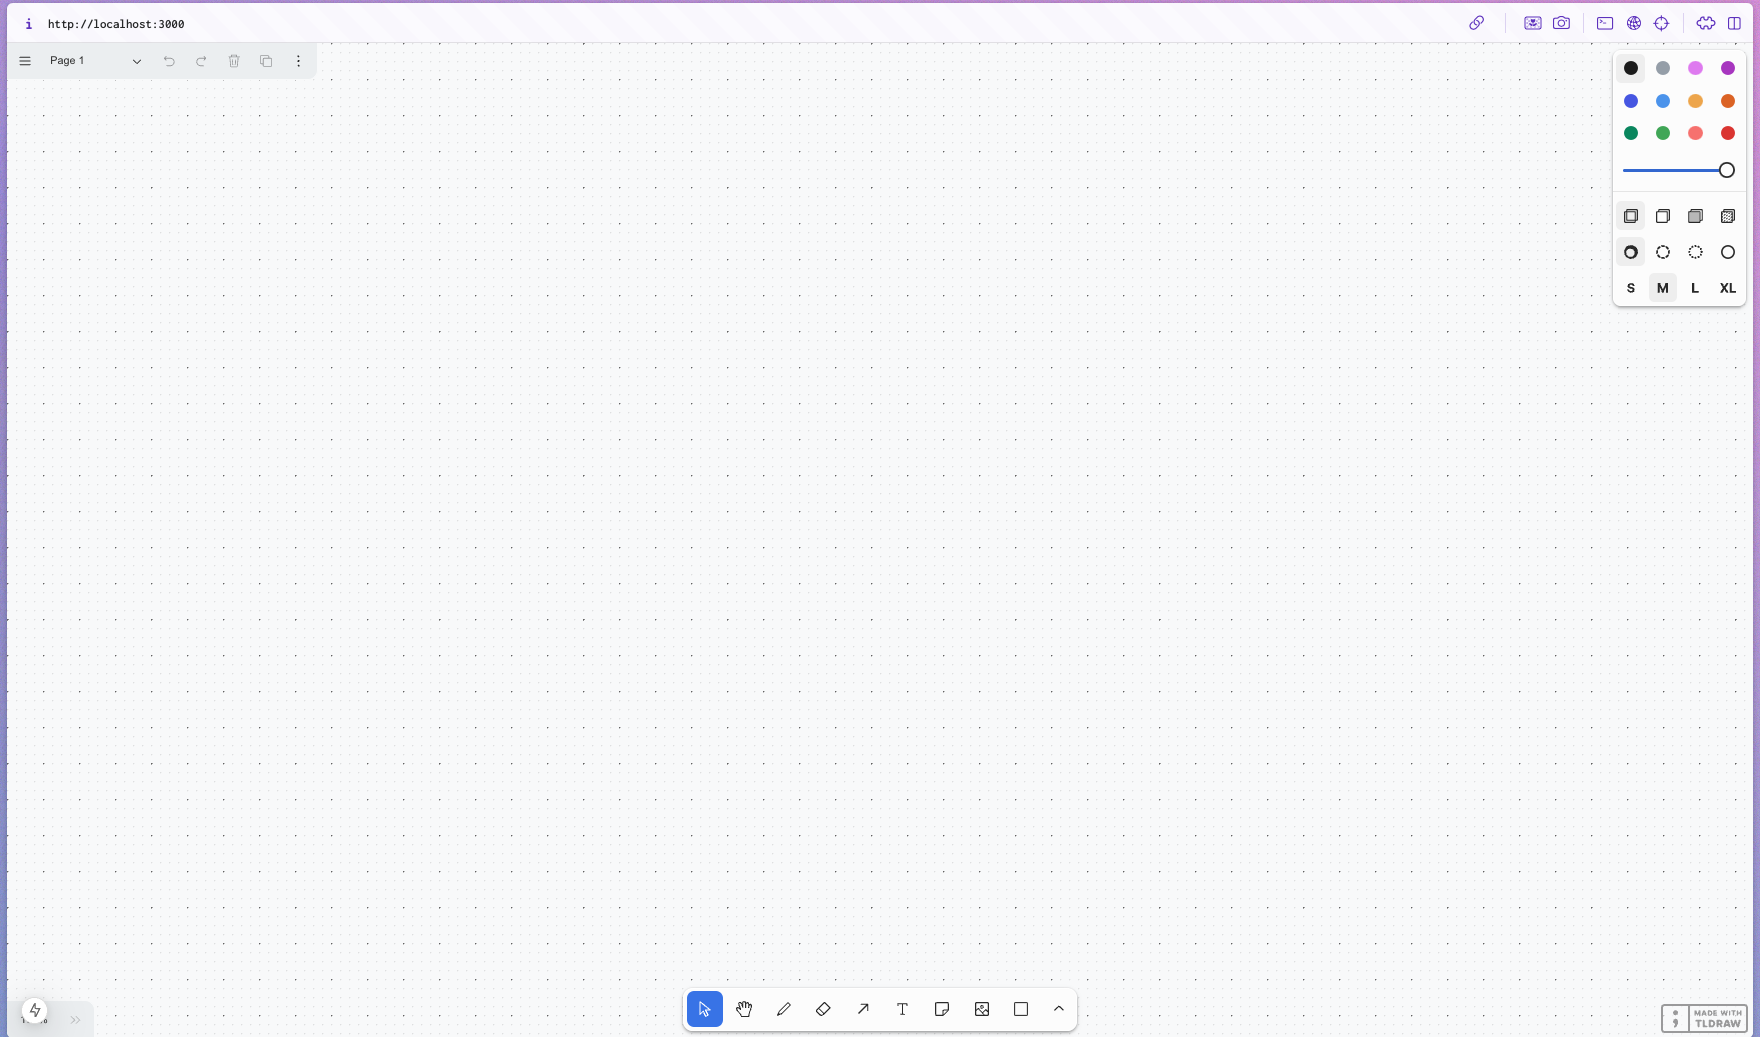Choose red color swatch
The height and width of the screenshot is (1037, 1760).
(x=1728, y=133)
